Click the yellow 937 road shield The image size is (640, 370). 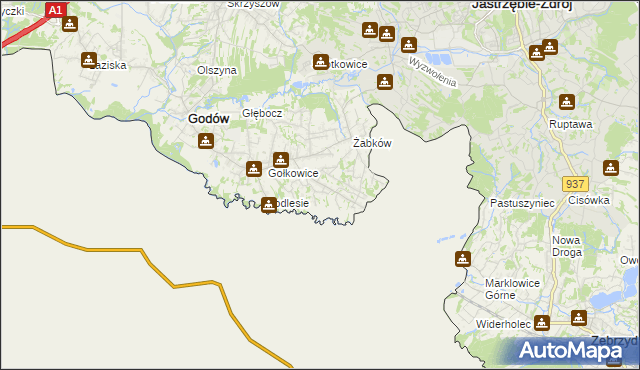575,184
